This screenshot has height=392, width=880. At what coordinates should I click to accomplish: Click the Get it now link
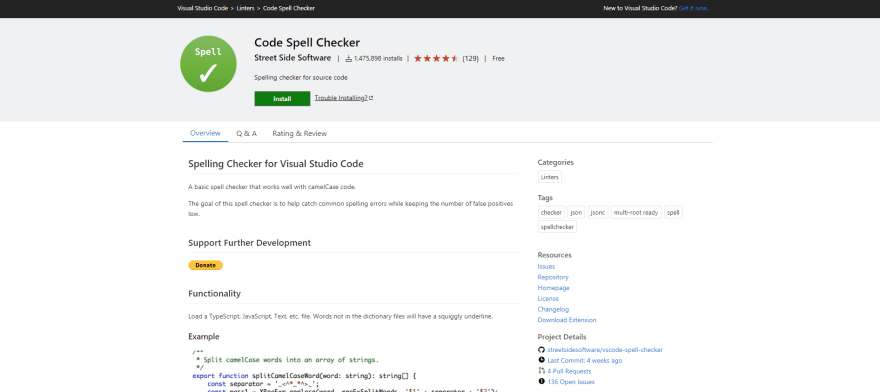[693, 8]
